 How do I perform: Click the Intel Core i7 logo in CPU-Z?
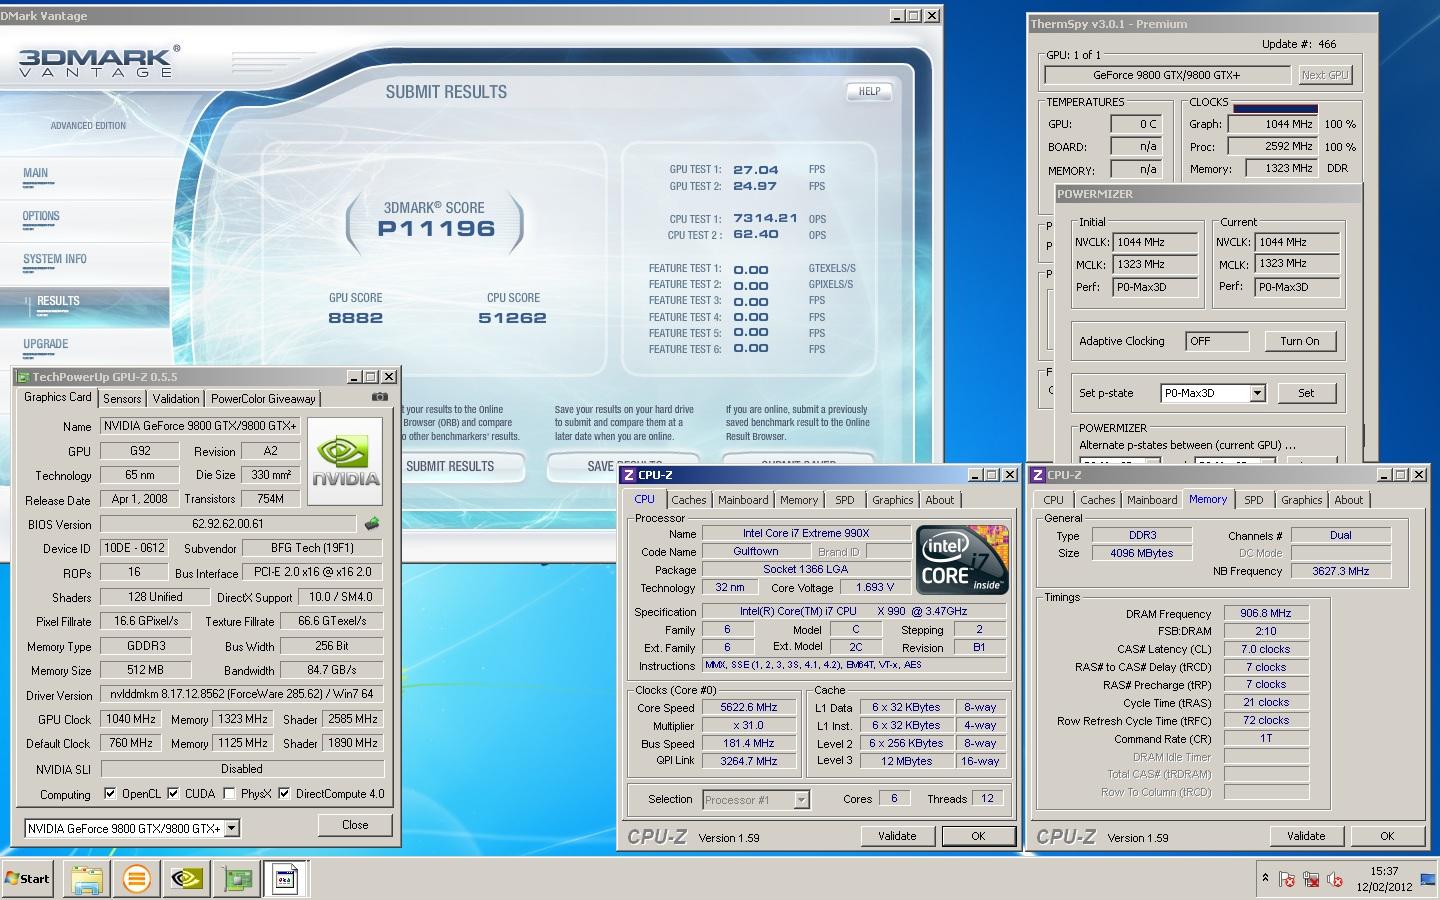962,560
